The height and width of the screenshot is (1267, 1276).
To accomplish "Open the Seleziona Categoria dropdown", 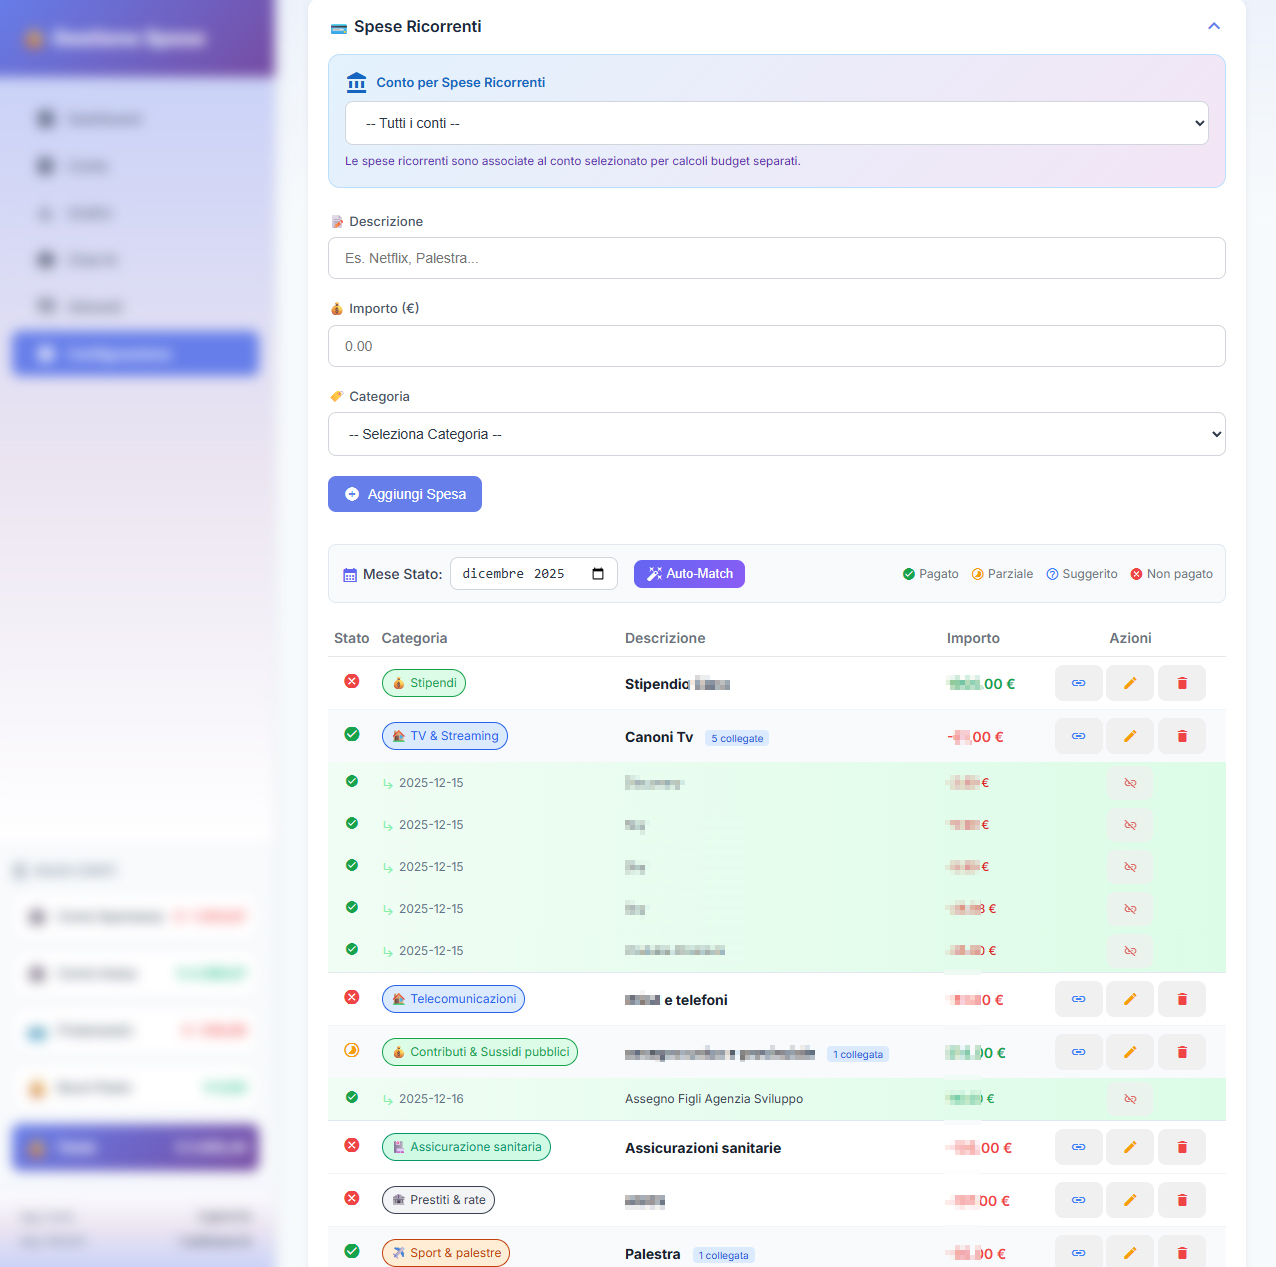I will [x=777, y=434].
